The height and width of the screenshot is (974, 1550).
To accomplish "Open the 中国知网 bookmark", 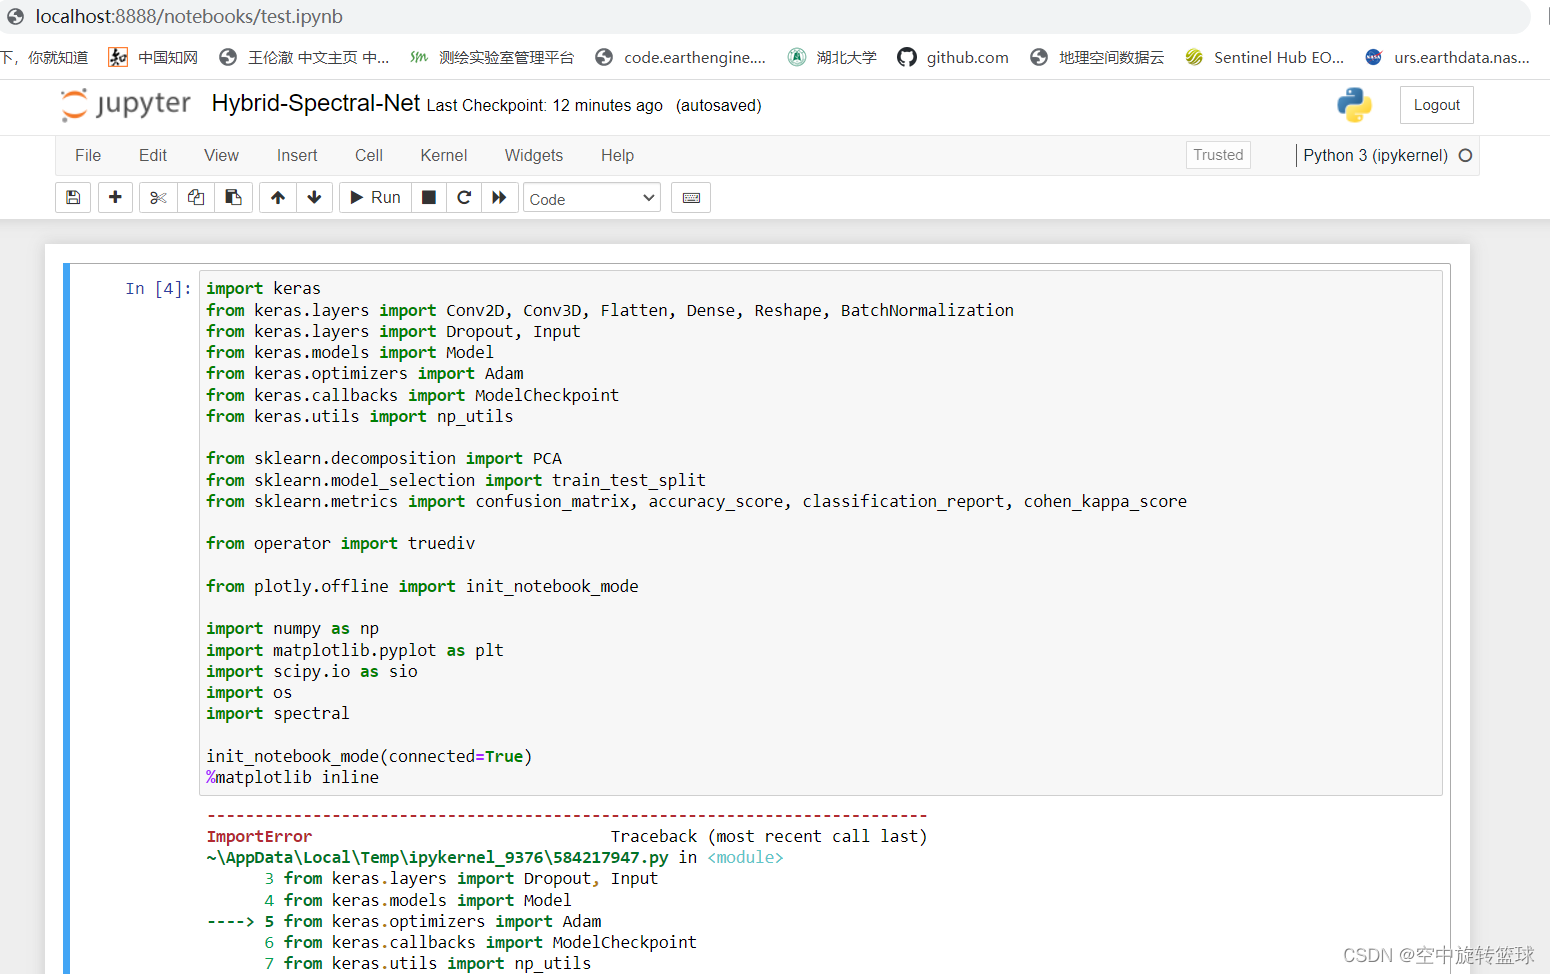I will [x=153, y=58].
